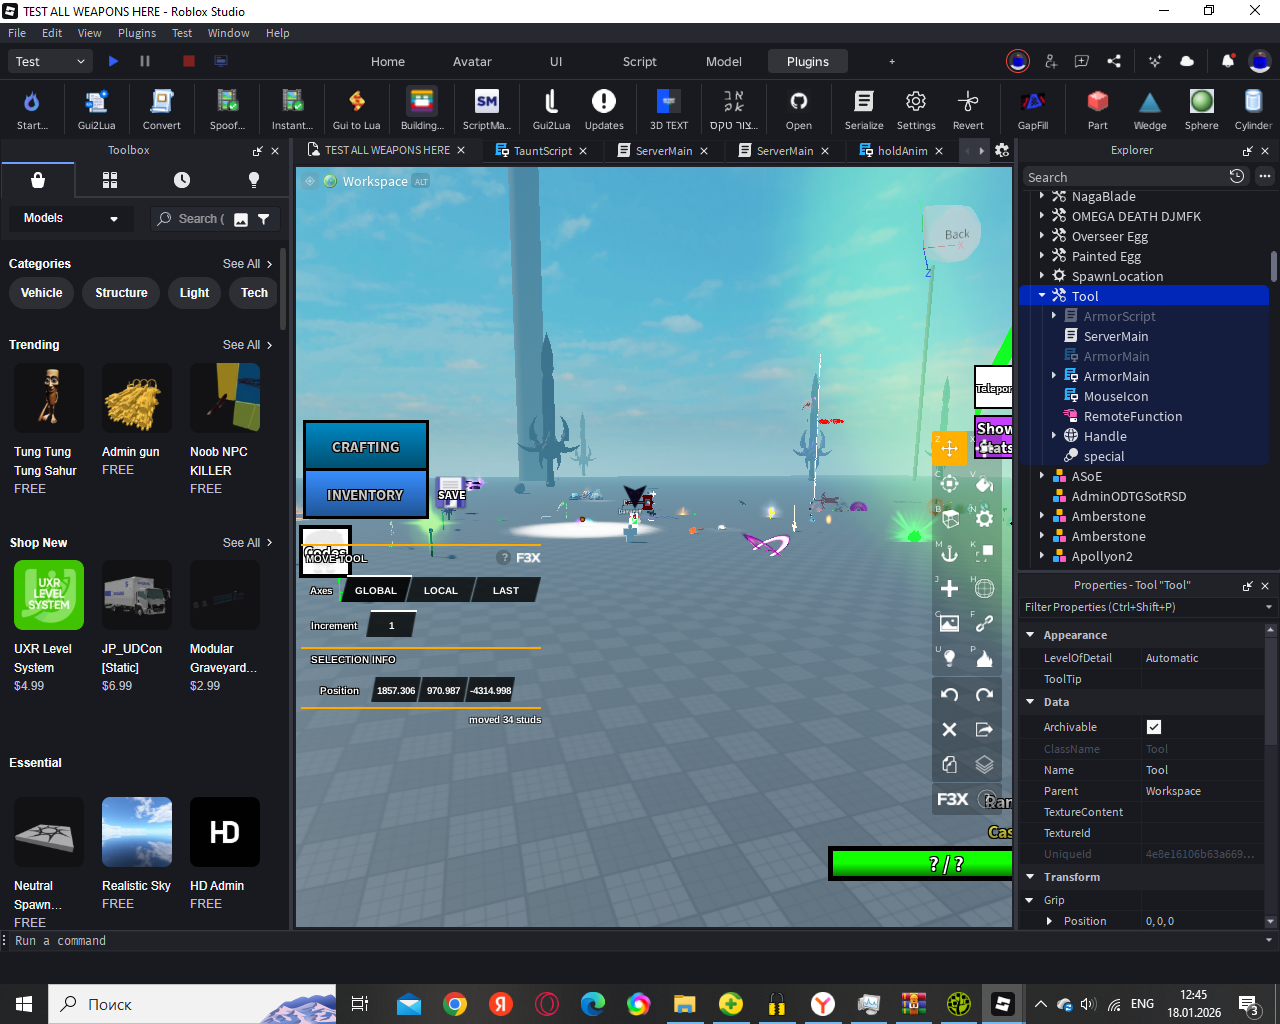Collapse the Tool tree item
This screenshot has height=1024, width=1280.
(1042, 296)
